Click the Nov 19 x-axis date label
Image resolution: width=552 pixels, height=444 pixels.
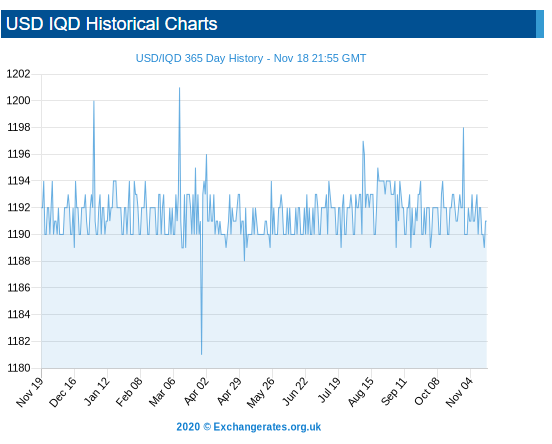[30, 392]
